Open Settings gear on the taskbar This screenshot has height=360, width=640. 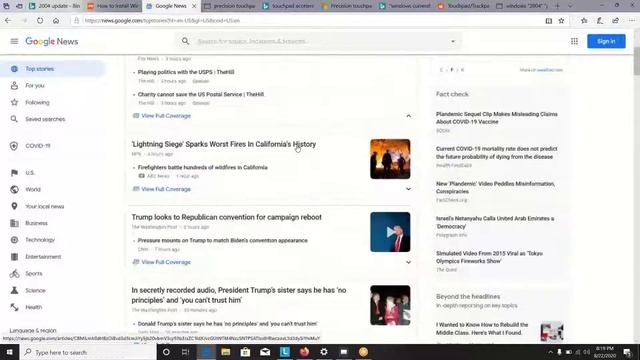tap(324, 352)
